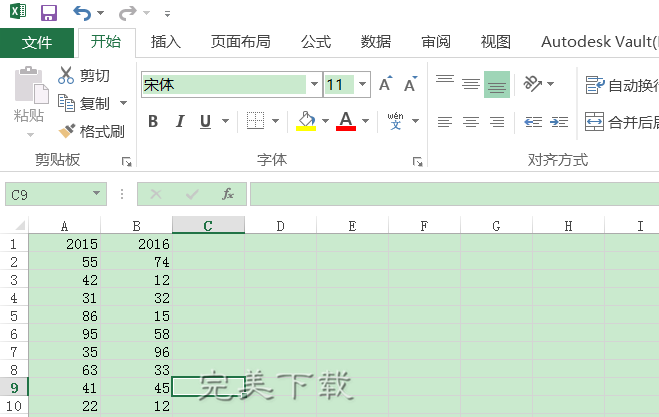Switch to the 数据 tab
The height and width of the screenshot is (417, 659).
pyautogui.click(x=376, y=42)
